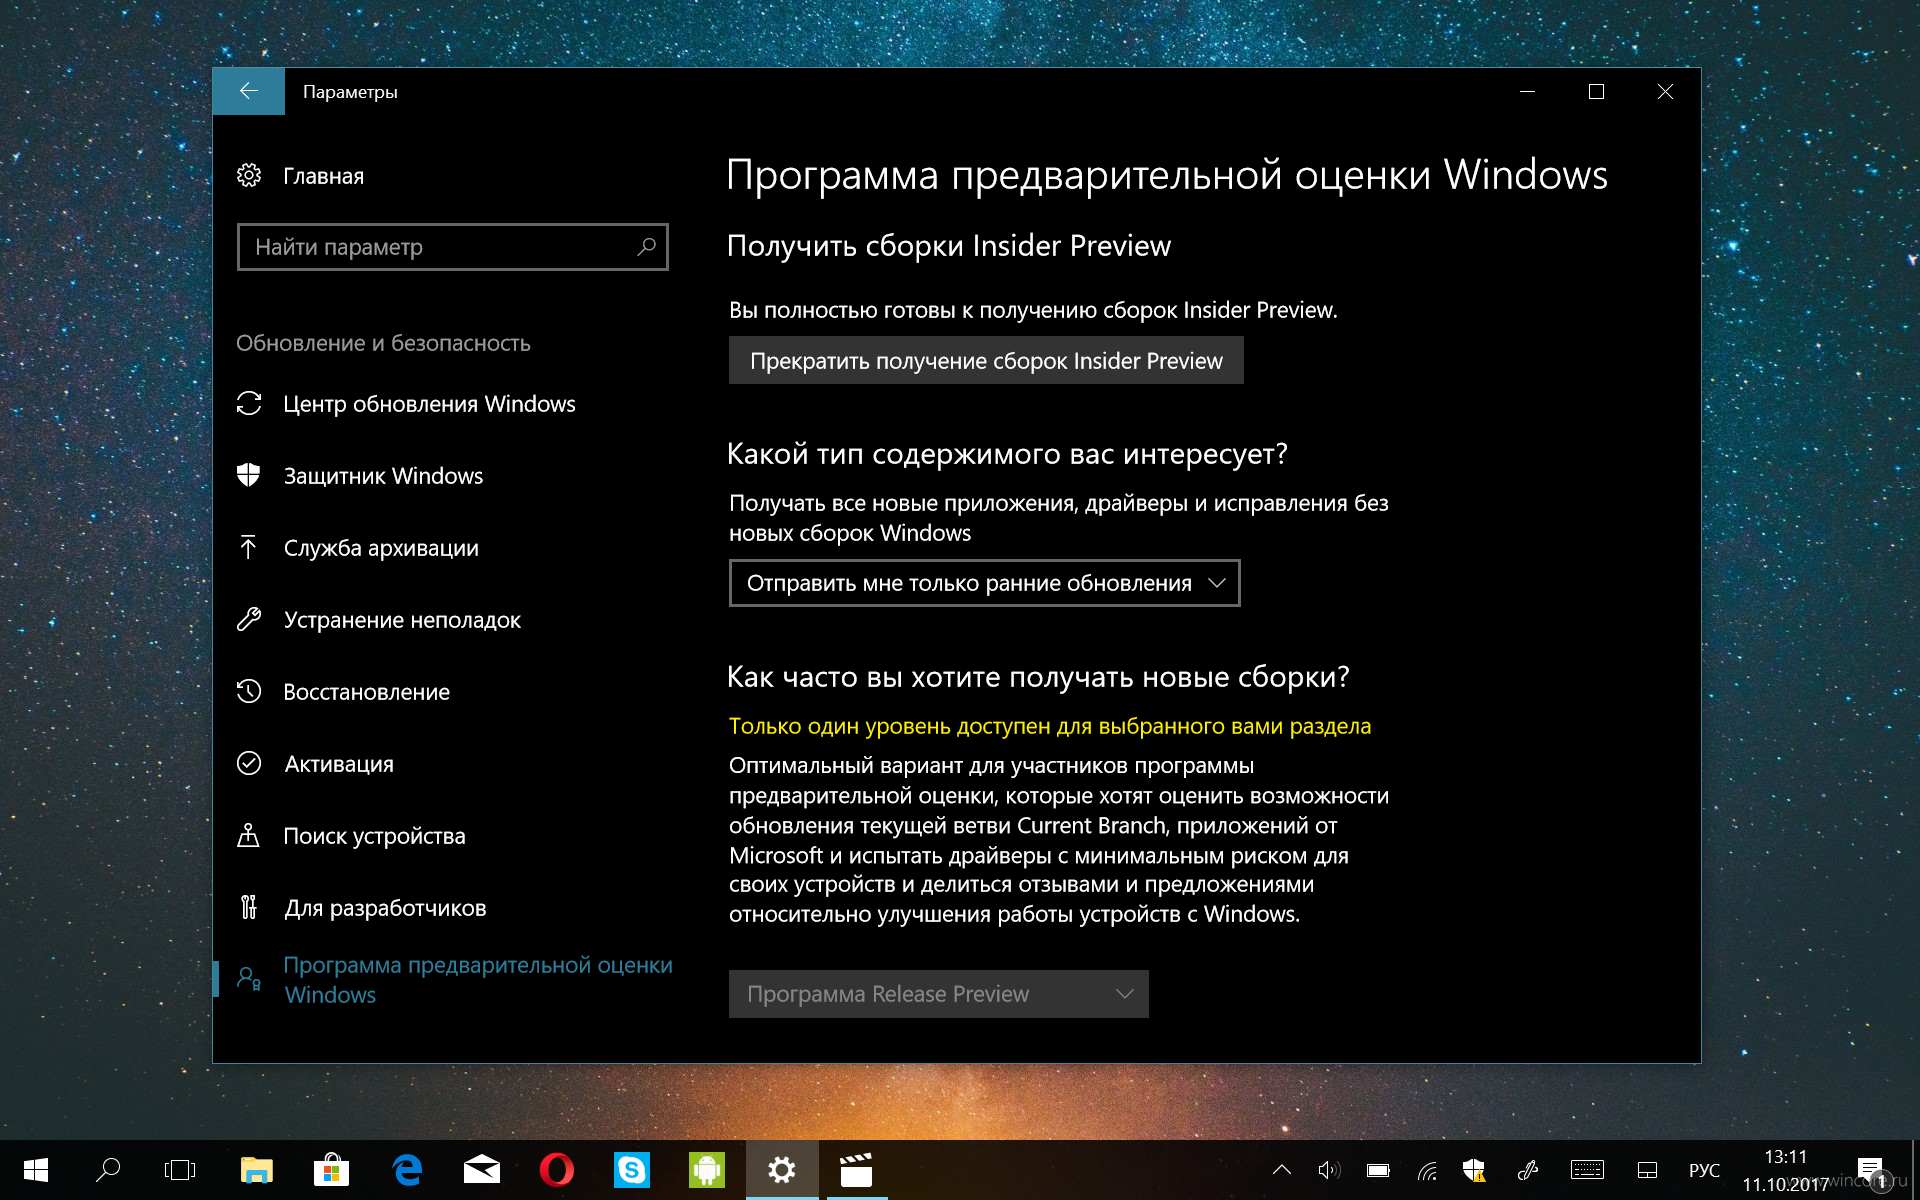Open the network Wi-Fi tray icon
Screen dimensions: 1920x1200
1427,1170
